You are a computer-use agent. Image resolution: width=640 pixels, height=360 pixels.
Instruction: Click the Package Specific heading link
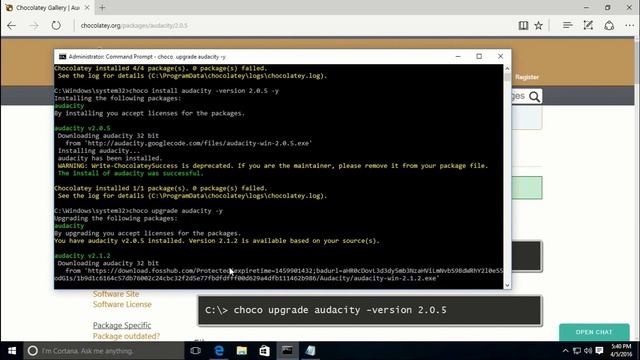point(122,325)
